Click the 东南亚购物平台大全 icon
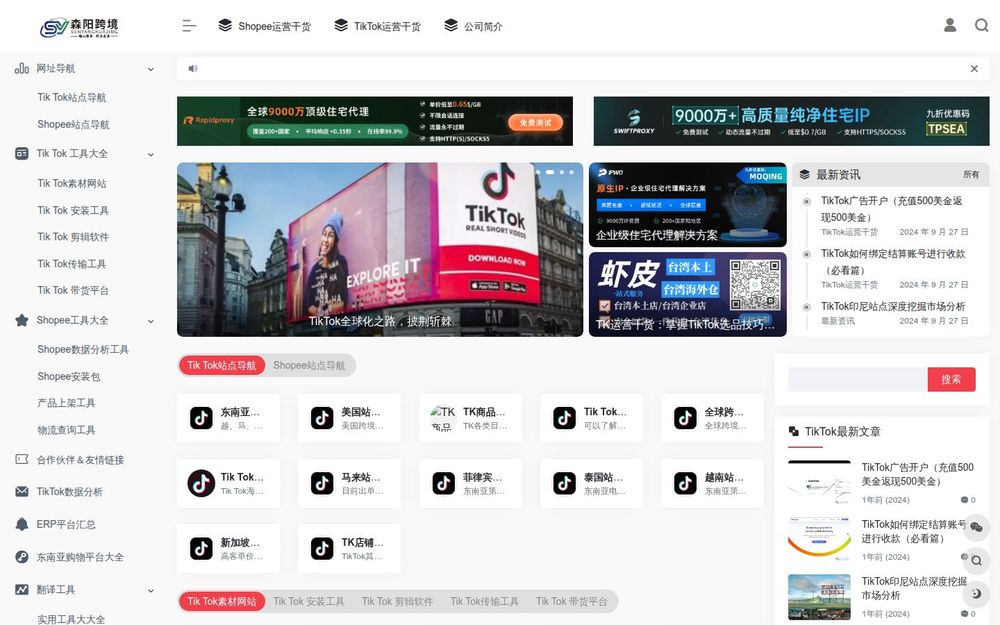This screenshot has width=1000, height=625. [22, 557]
